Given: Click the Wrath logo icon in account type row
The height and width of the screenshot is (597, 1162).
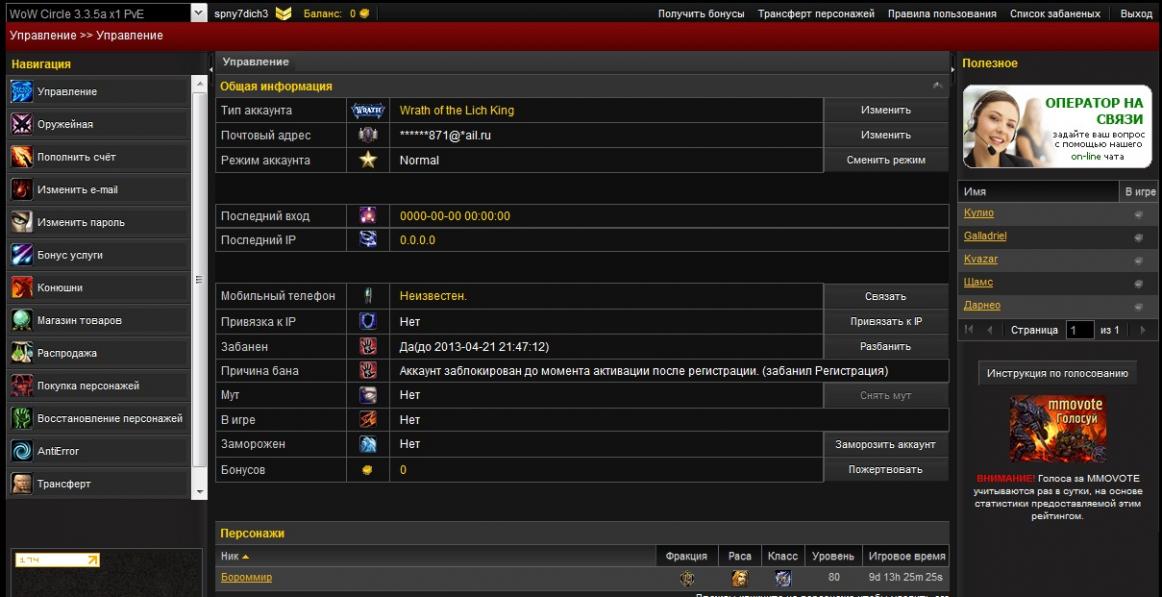Looking at the screenshot, I should coord(368,111).
